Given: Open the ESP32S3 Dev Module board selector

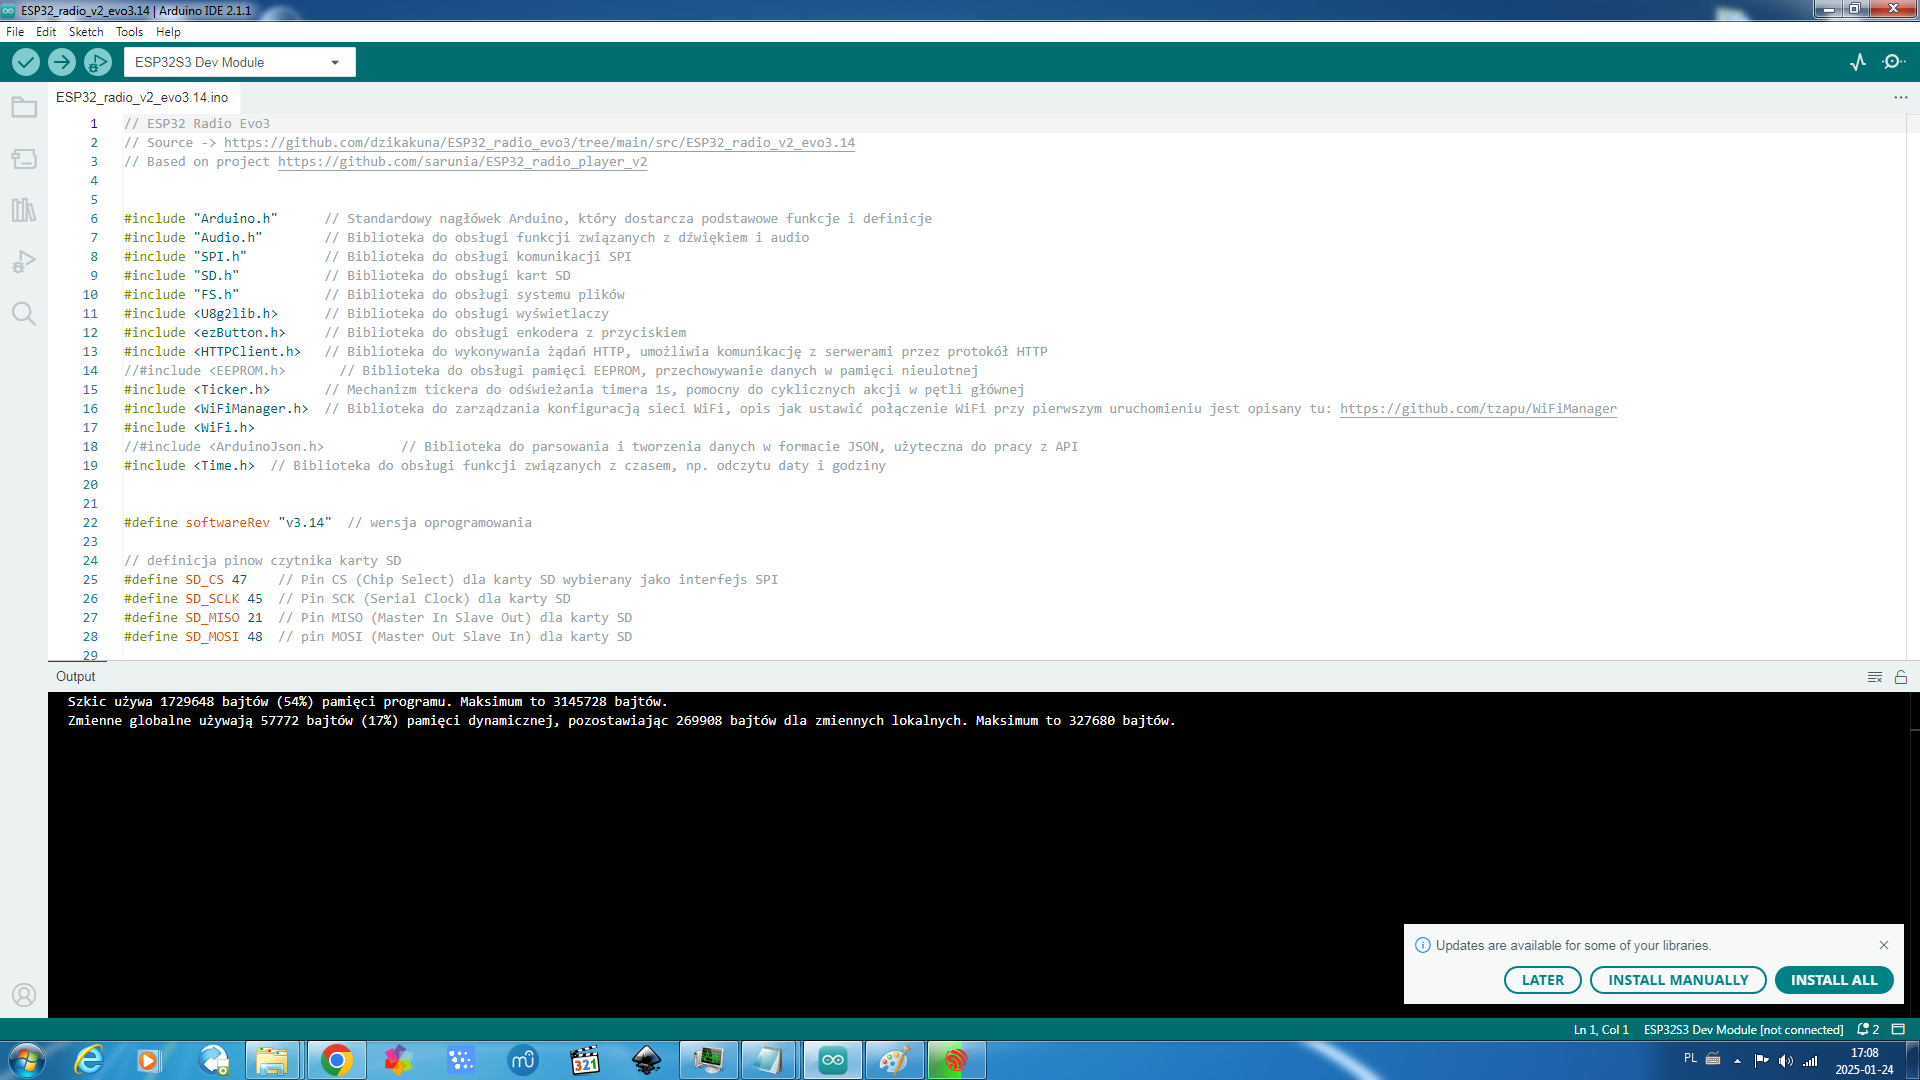Looking at the screenshot, I should pyautogui.click(x=240, y=62).
